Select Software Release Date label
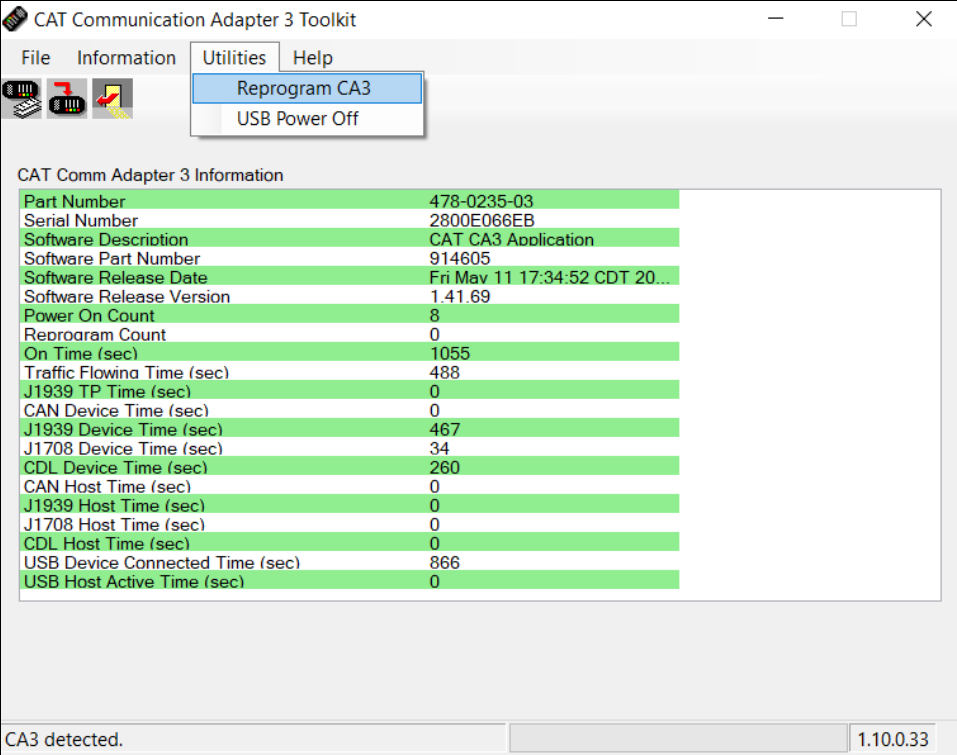 pos(115,277)
